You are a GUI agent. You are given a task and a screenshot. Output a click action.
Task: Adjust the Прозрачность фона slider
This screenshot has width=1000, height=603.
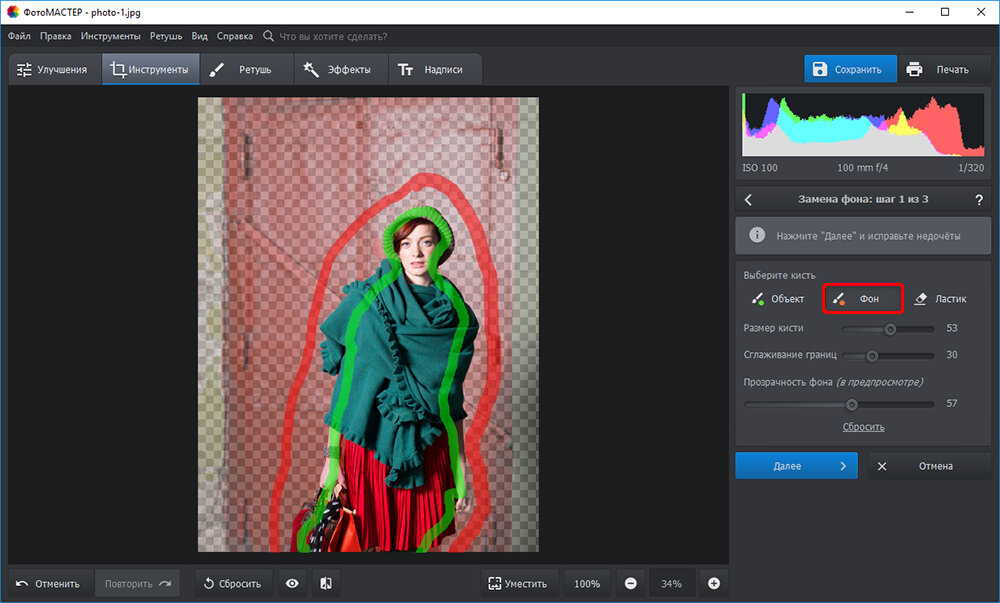(x=839, y=404)
